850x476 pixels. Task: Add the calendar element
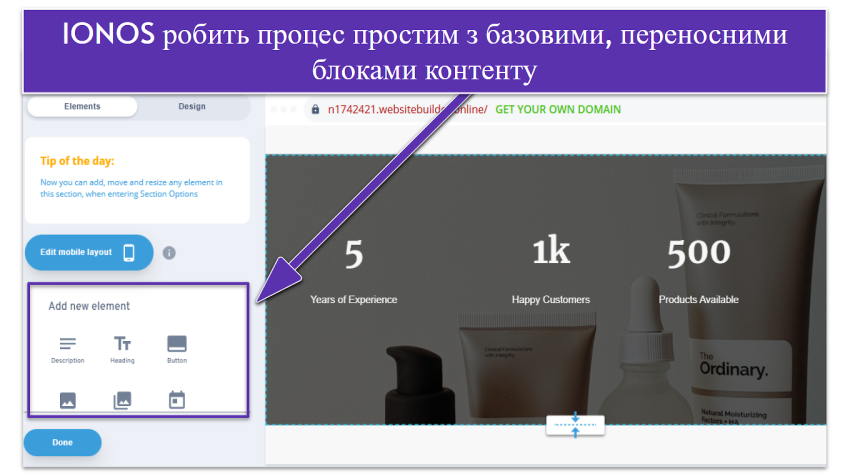coord(177,400)
